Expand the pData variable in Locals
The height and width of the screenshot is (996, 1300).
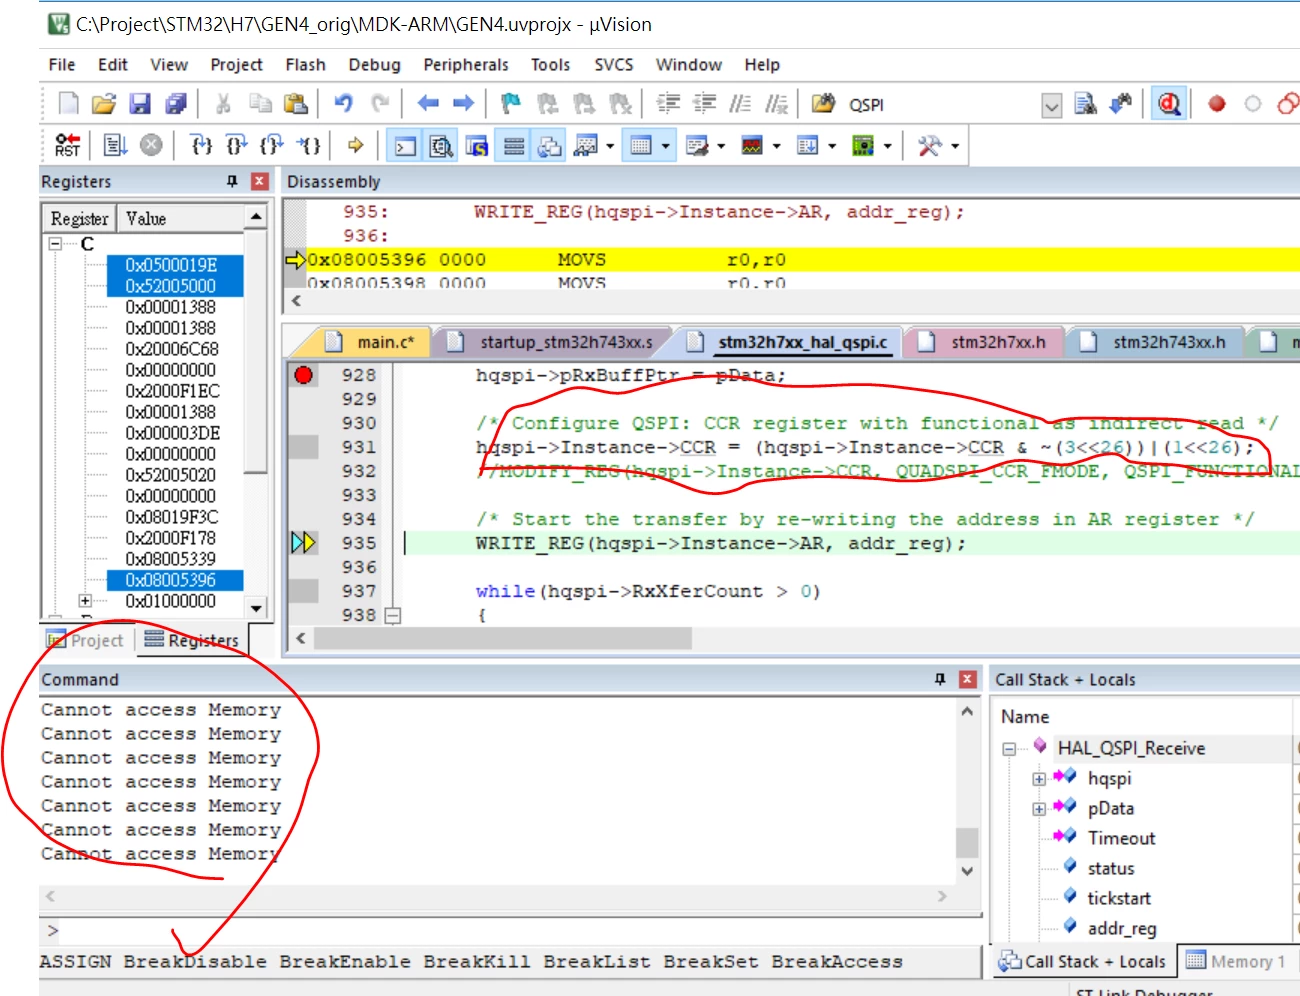pos(1039,809)
